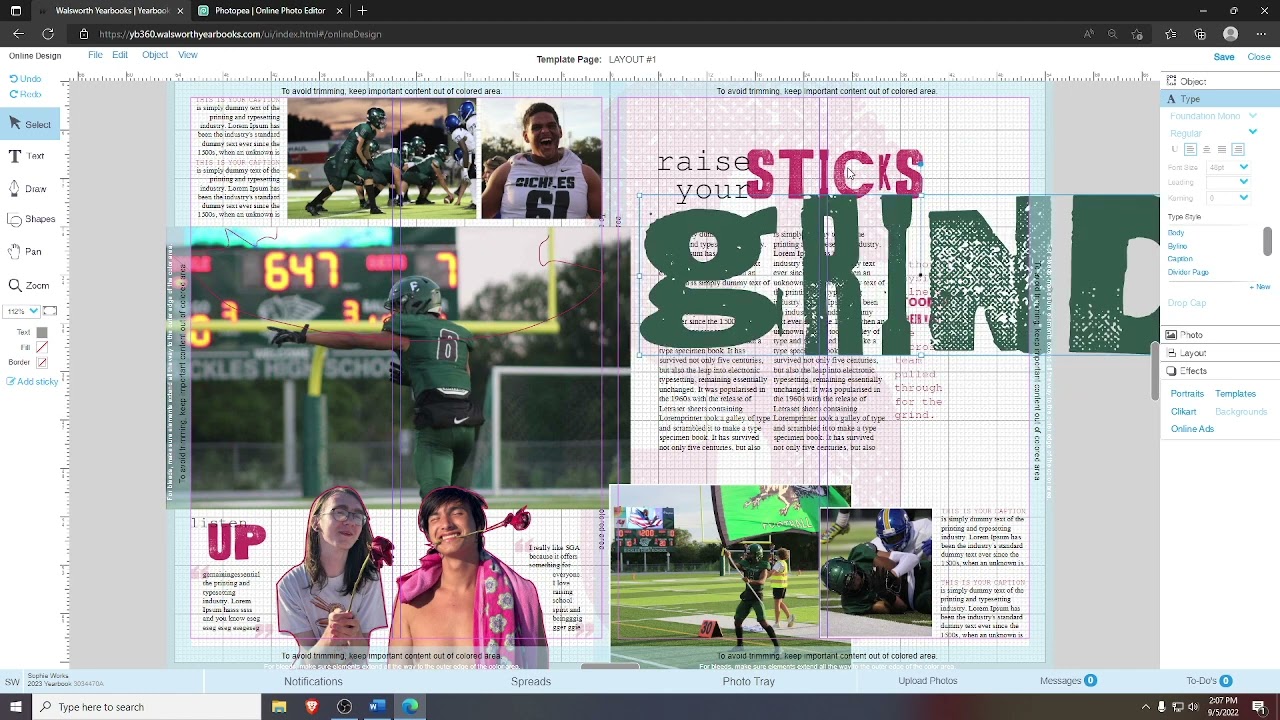Image resolution: width=1280 pixels, height=720 pixels.
Task: Click the Undo arrow
Action: [25, 78]
